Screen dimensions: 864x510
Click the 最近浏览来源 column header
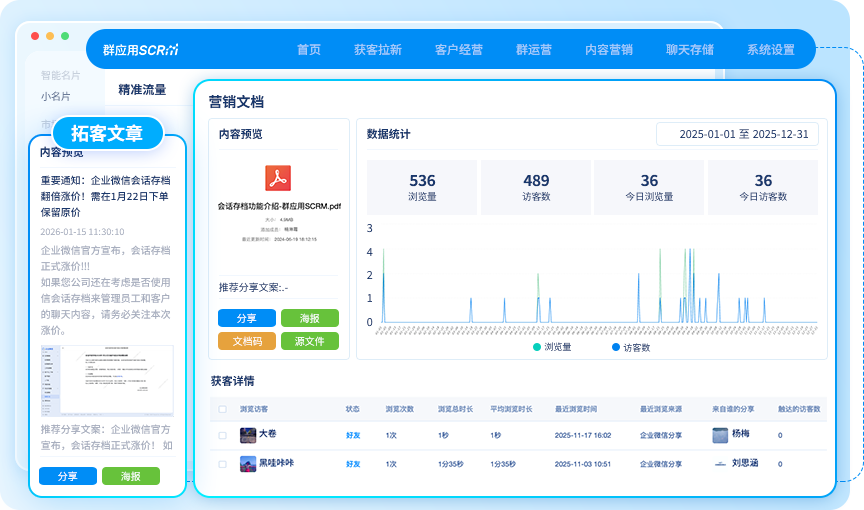coord(661,409)
